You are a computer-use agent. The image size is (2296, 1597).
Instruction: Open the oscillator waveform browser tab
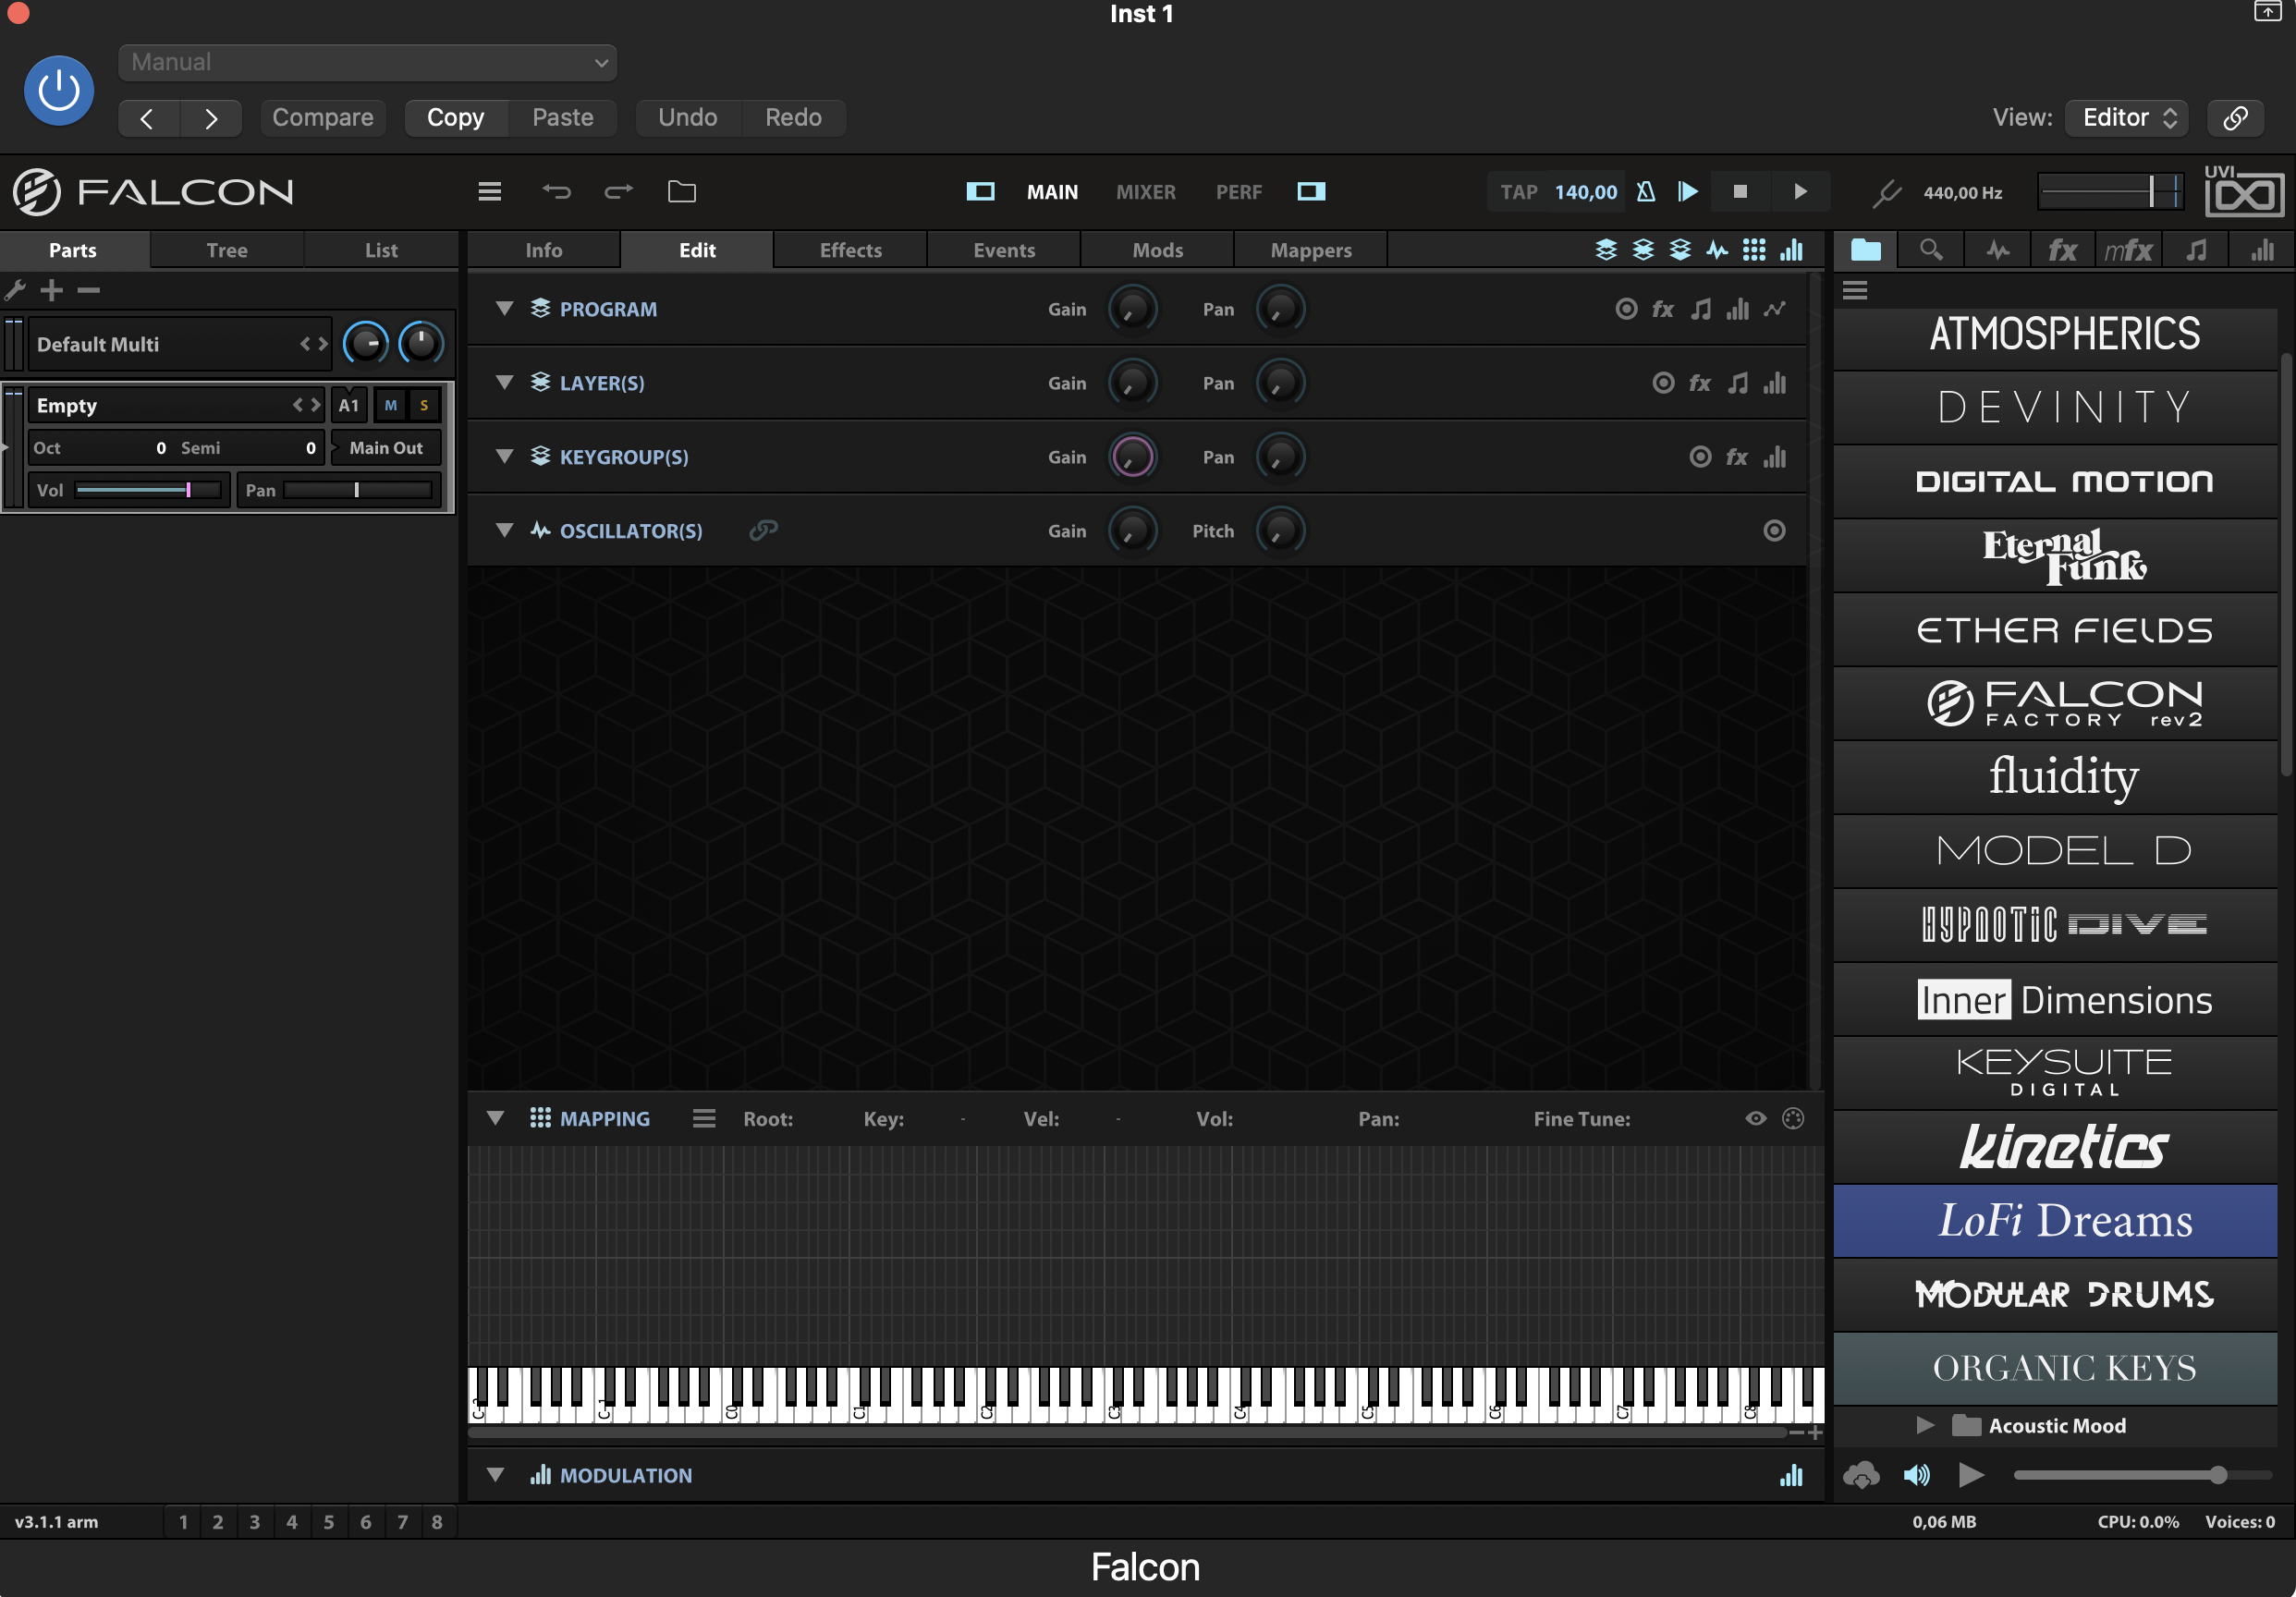[1997, 250]
